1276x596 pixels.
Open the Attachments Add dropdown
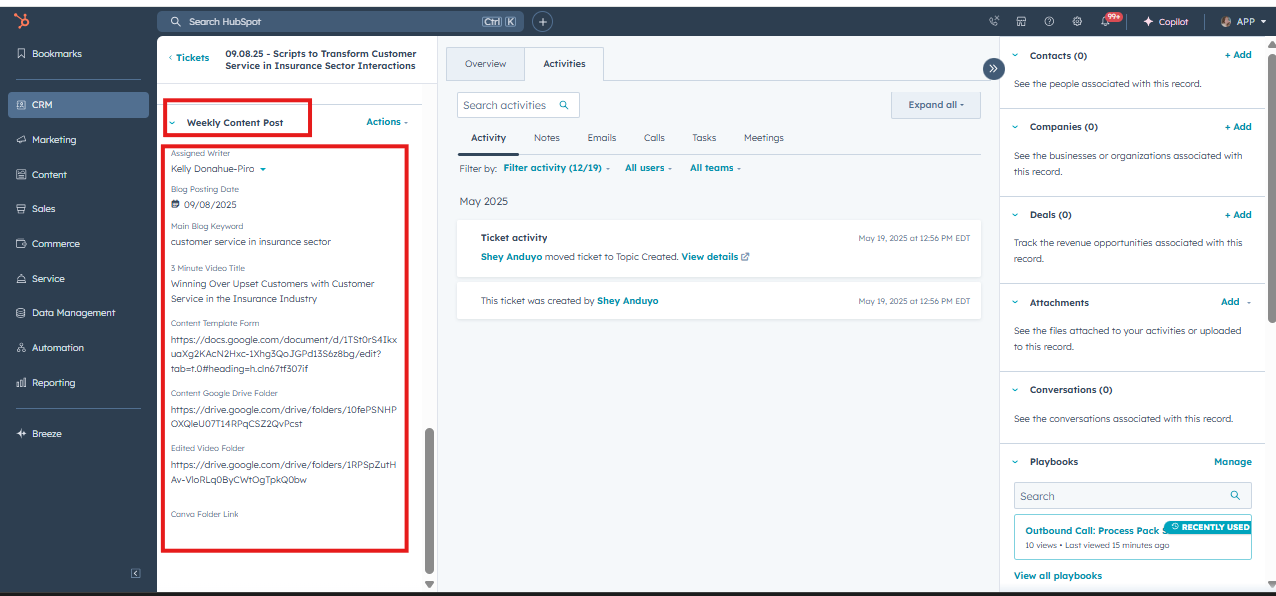pos(1236,302)
